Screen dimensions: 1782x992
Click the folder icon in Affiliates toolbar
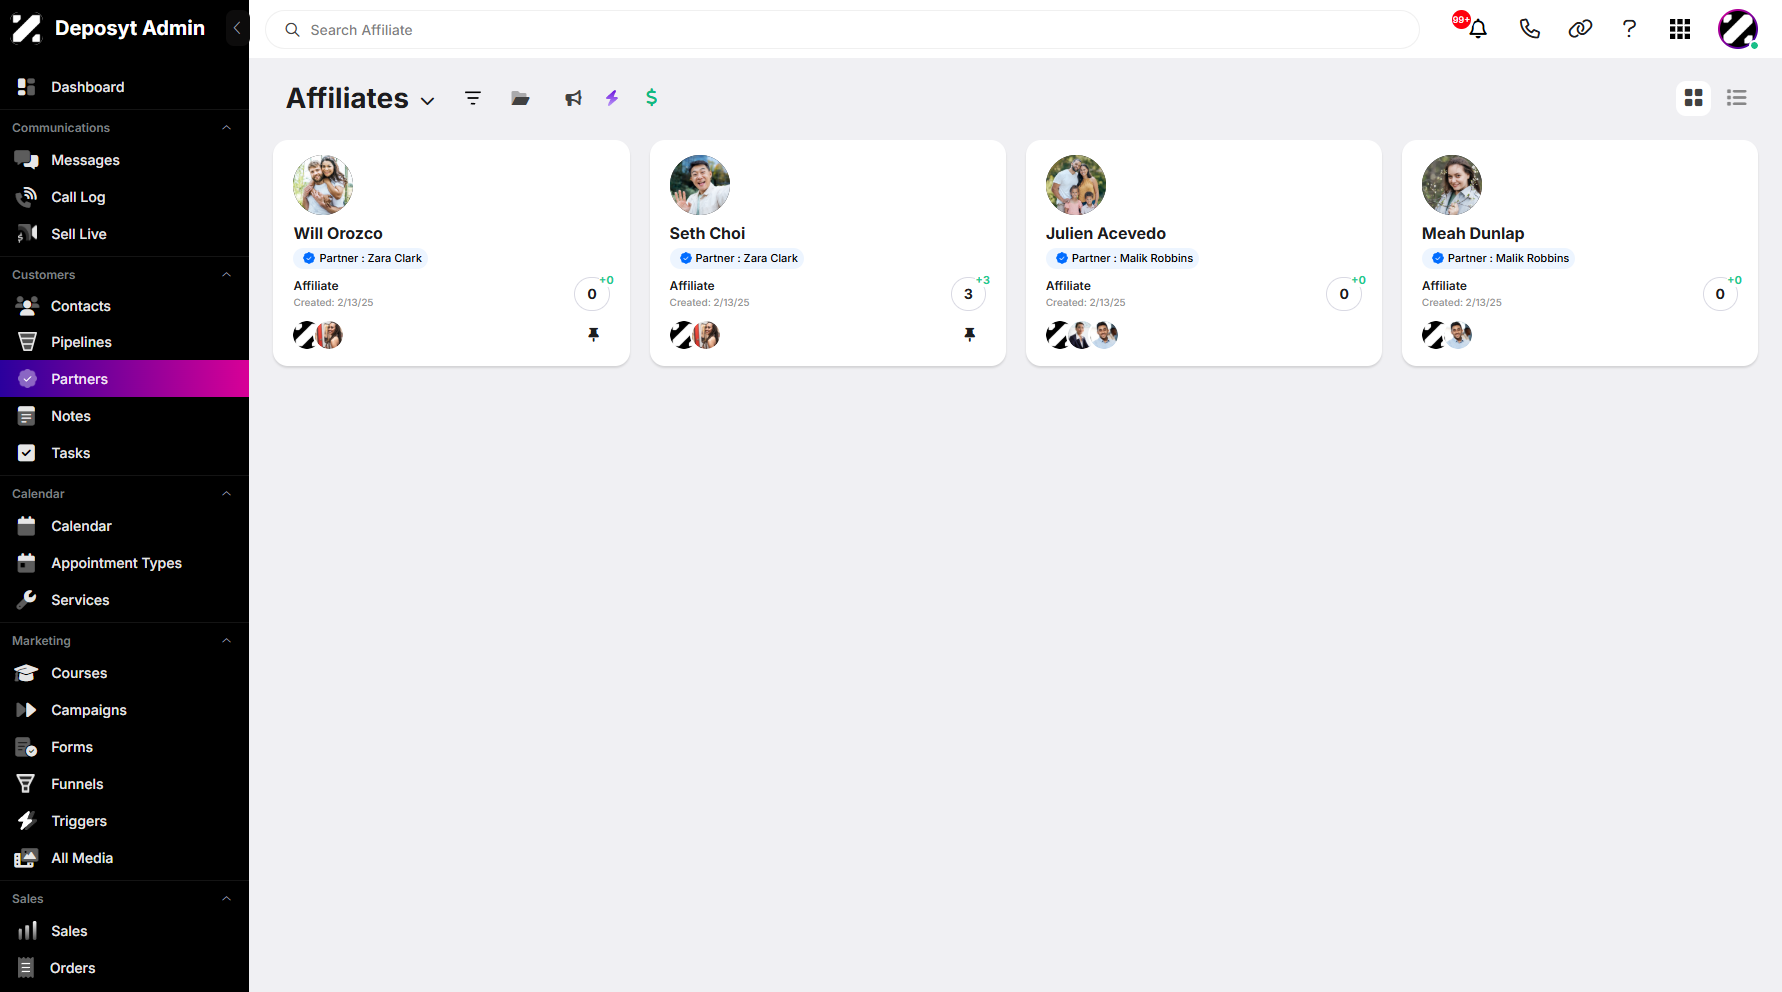click(x=520, y=98)
